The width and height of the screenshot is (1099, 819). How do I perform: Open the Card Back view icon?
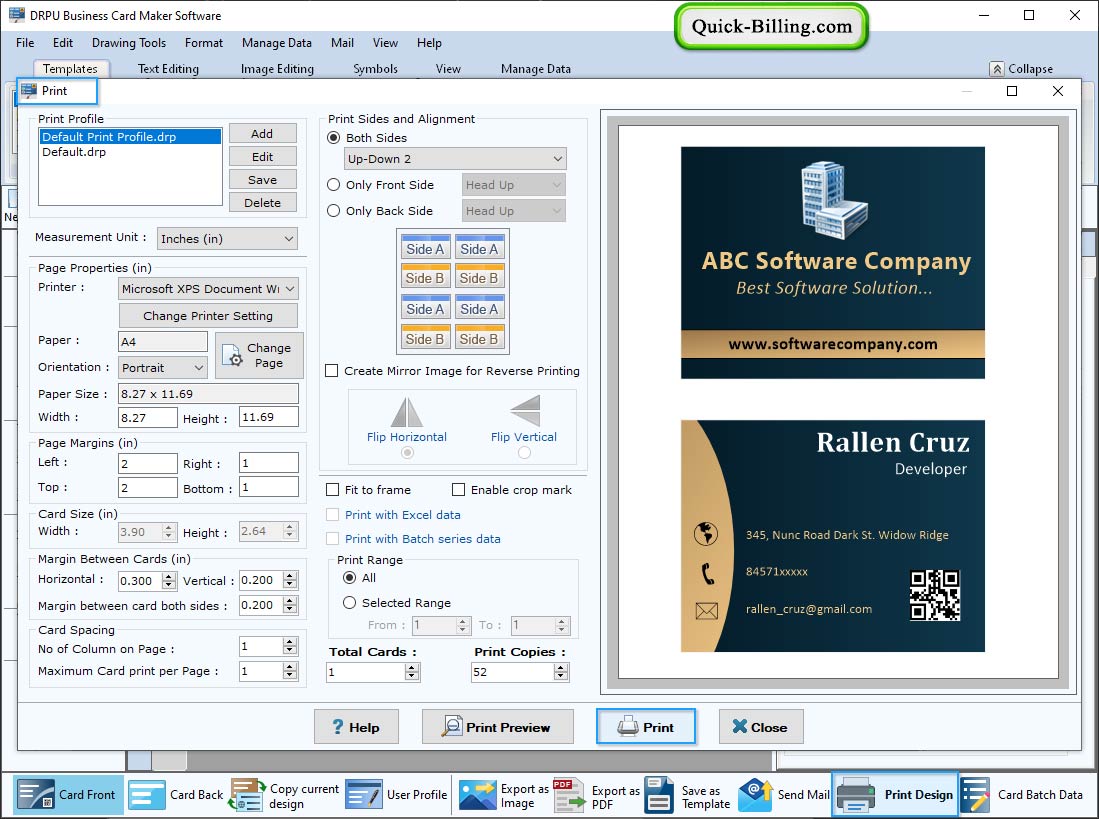[147, 794]
